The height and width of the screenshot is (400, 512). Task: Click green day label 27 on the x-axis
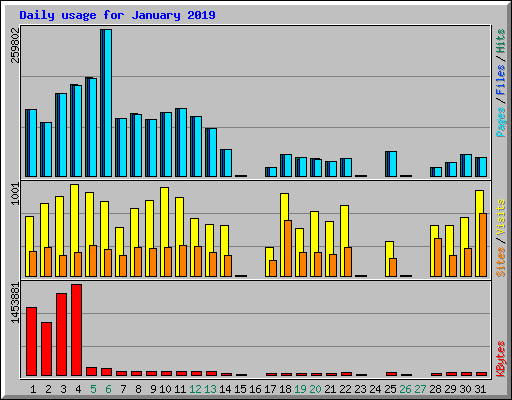[x=420, y=389]
